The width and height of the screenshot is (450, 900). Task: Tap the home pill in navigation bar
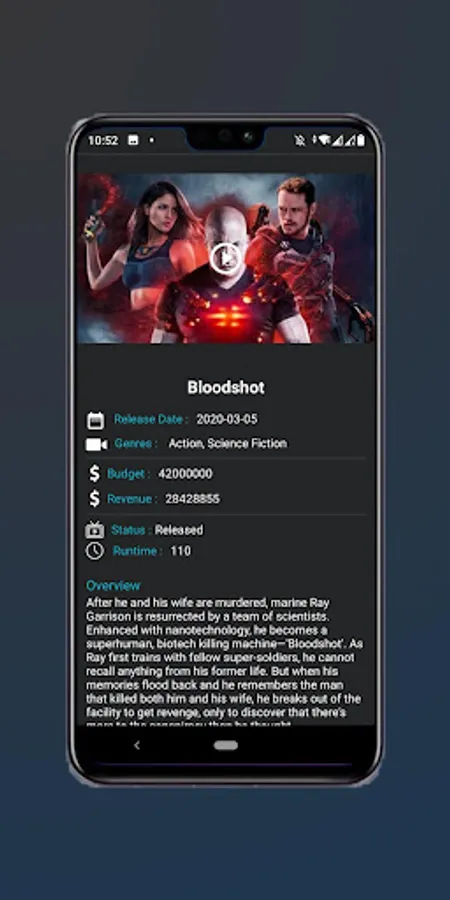tap(226, 745)
